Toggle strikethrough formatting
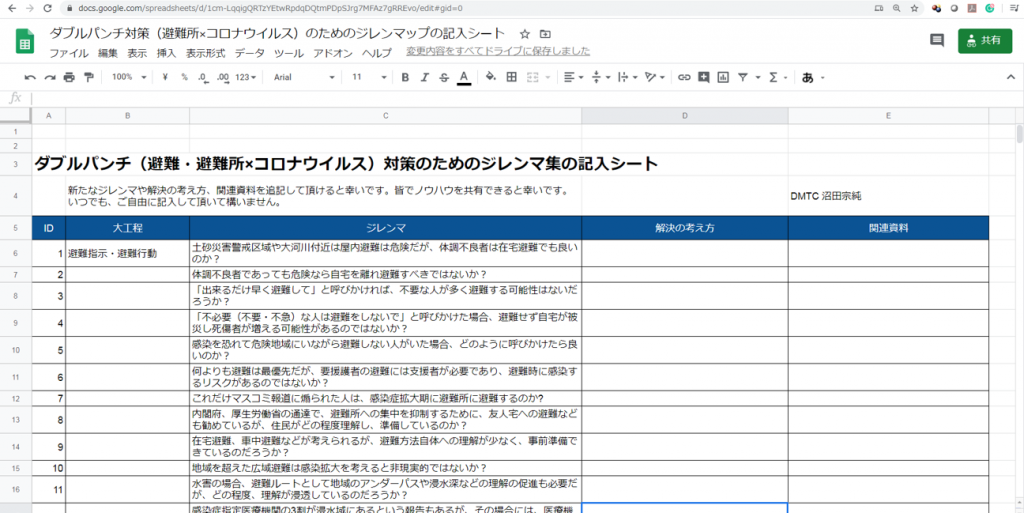 [444, 77]
